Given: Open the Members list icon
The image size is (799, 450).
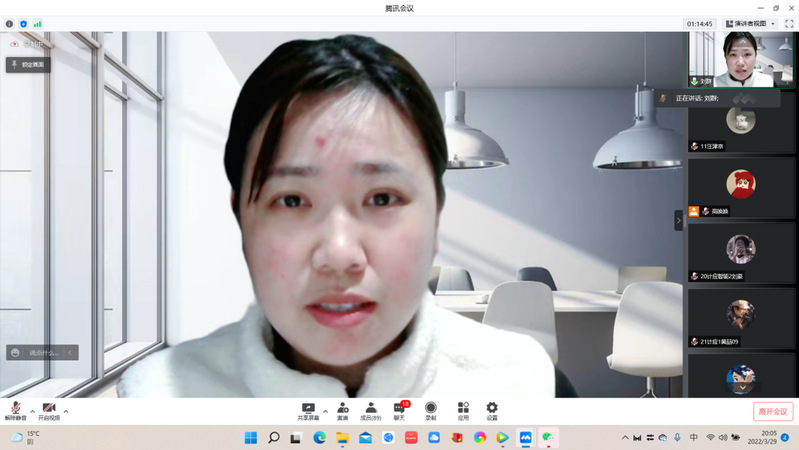Looking at the screenshot, I should coord(370,410).
